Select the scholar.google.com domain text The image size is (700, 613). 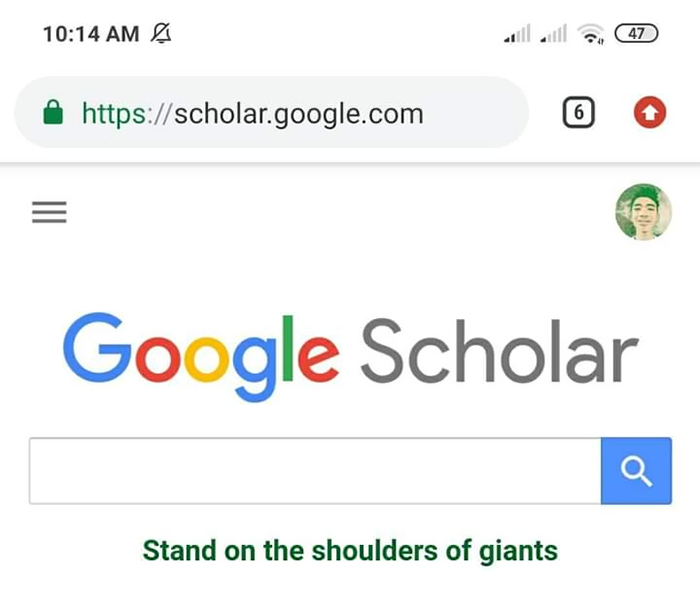coord(298,114)
